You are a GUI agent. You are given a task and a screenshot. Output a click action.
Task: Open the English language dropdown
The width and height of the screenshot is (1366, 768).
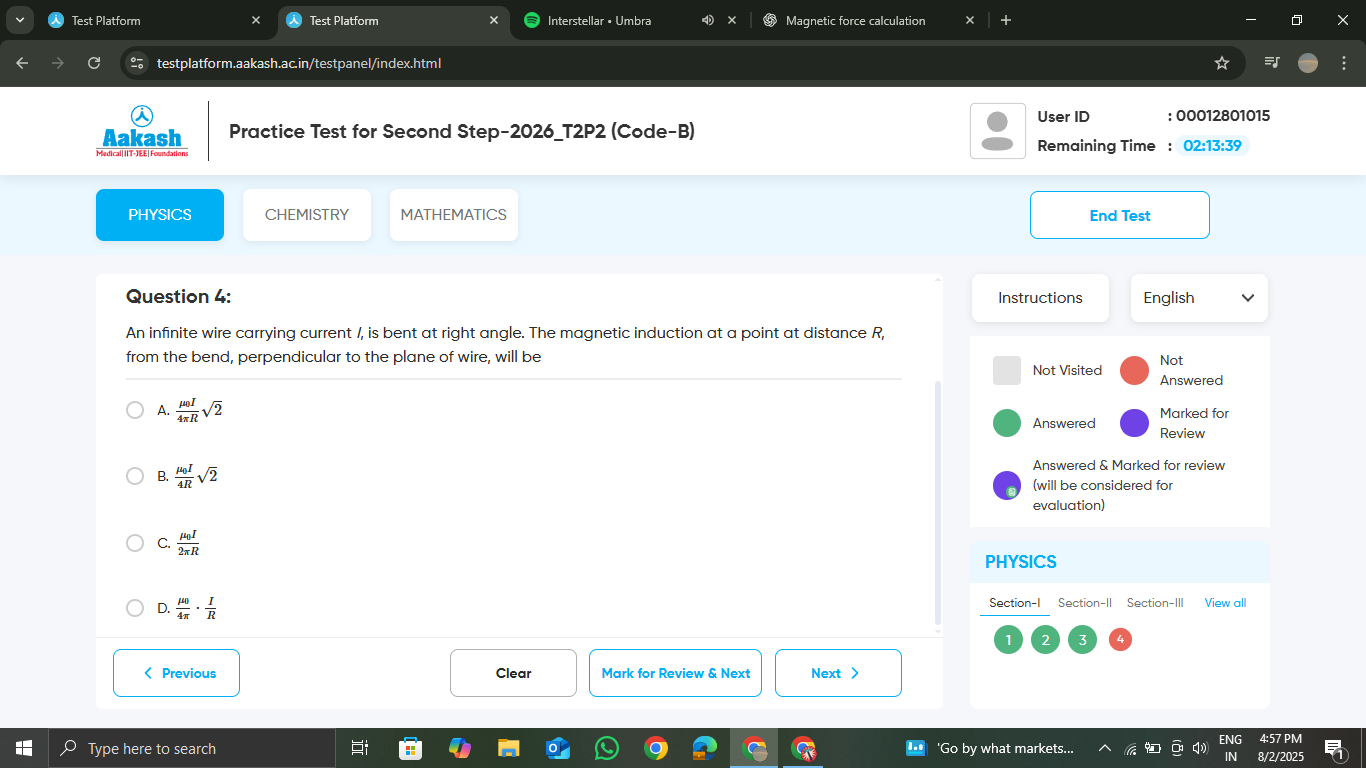point(1198,298)
